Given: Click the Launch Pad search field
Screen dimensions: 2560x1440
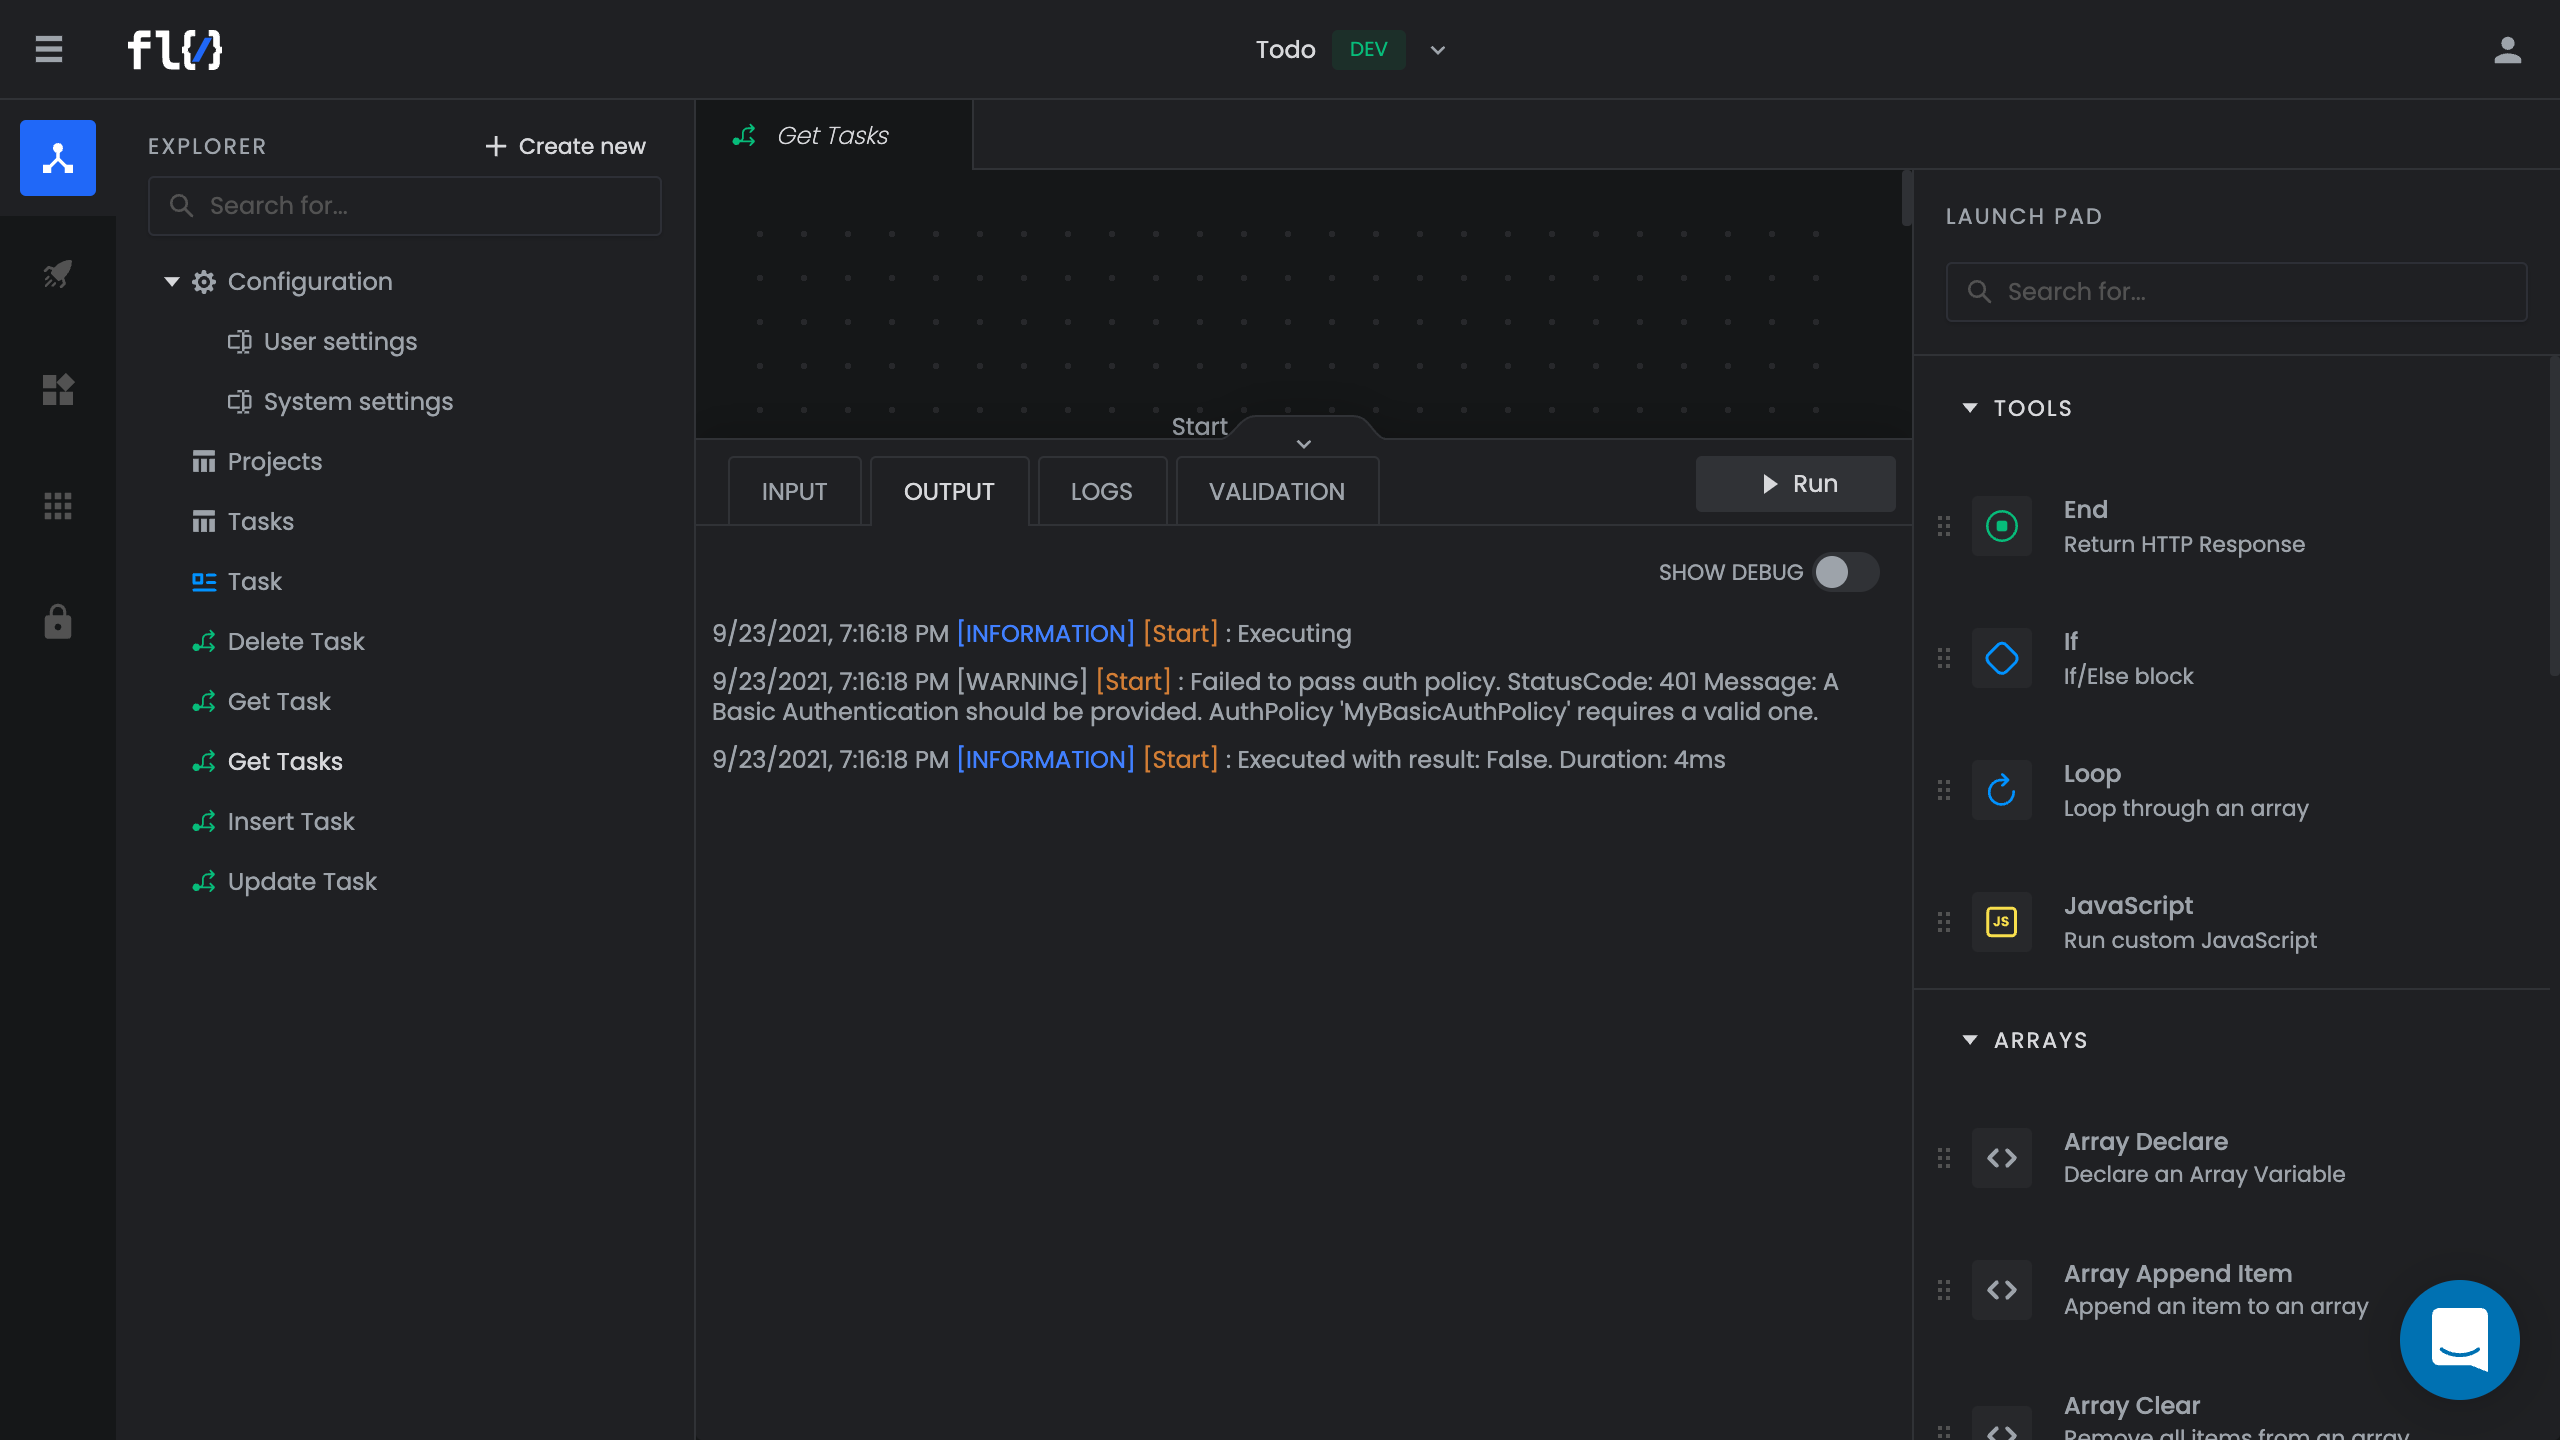Looking at the screenshot, I should pos(2235,292).
